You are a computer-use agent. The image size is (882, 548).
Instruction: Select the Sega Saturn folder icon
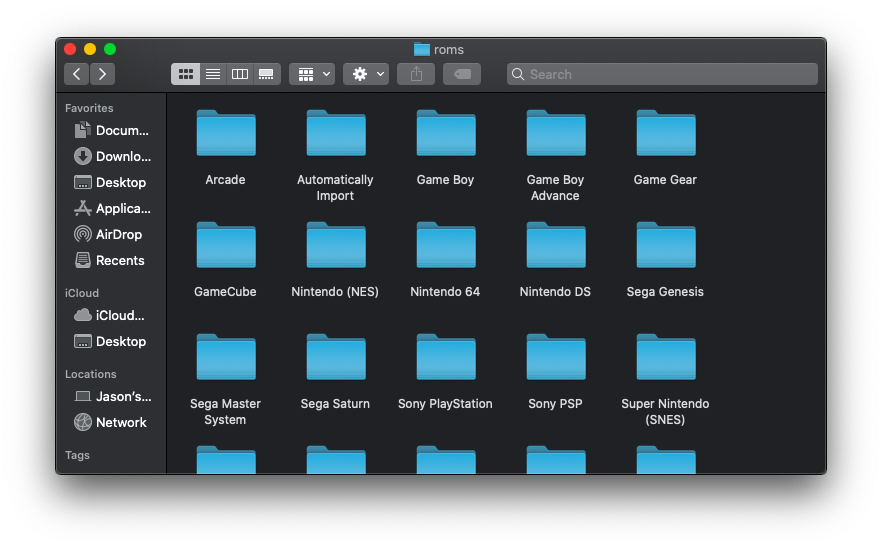click(x=336, y=357)
